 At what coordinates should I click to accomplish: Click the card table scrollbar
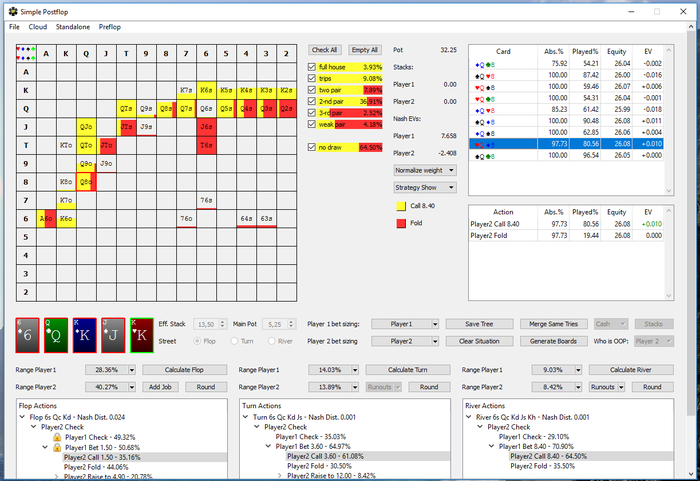pyautogui.click(x=668, y=120)
